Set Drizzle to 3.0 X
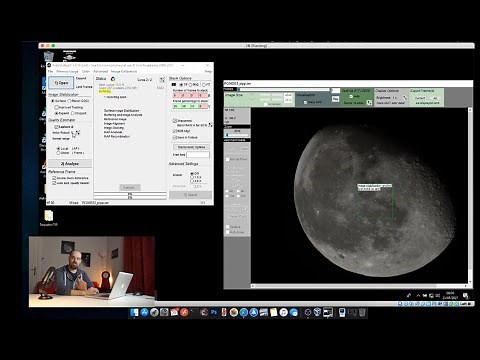Screen dimensions: 480x360 click(195, 181)
